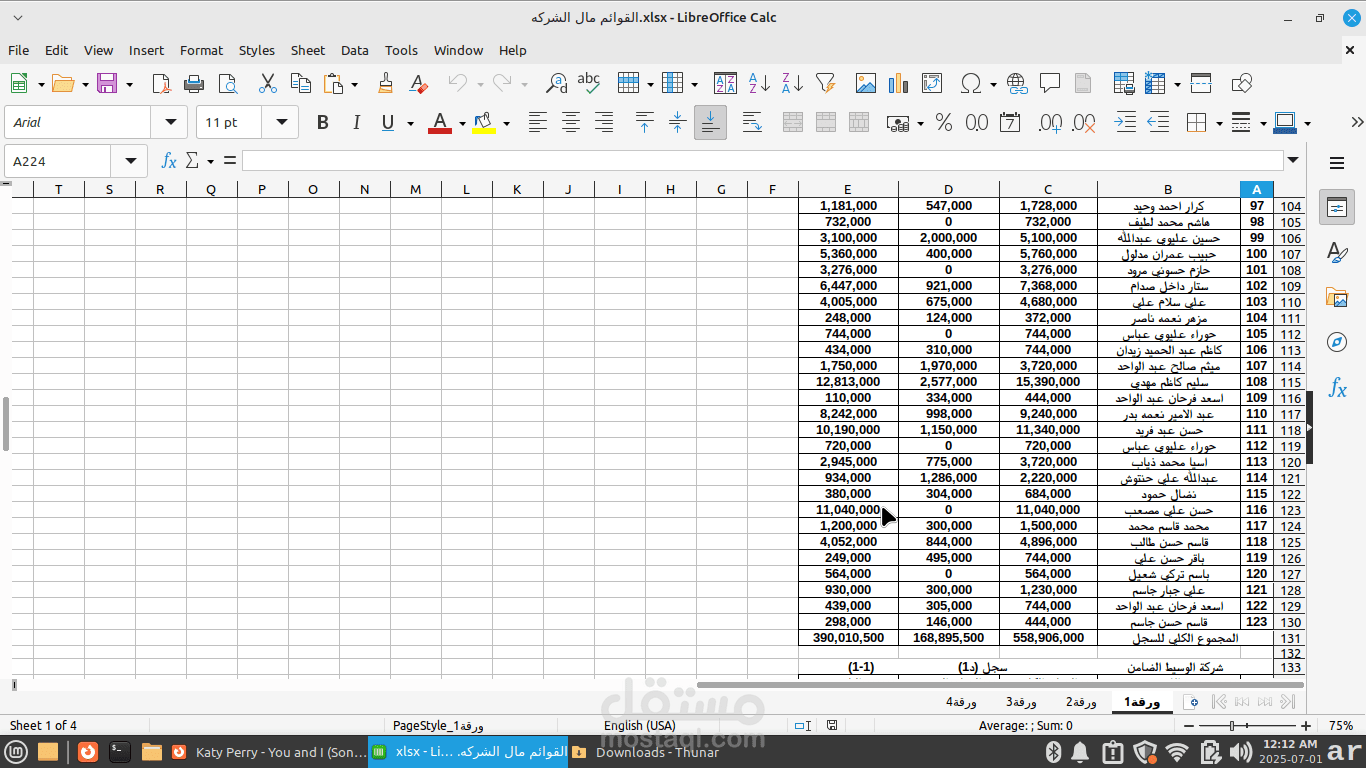Run the spelling check icon

(589, 83)
